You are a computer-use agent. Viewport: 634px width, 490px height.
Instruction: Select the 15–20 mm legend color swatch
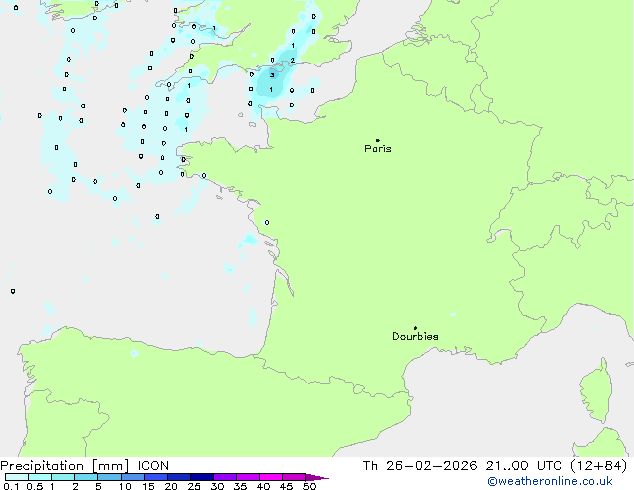pyautogui.click(x=156, y=477)
